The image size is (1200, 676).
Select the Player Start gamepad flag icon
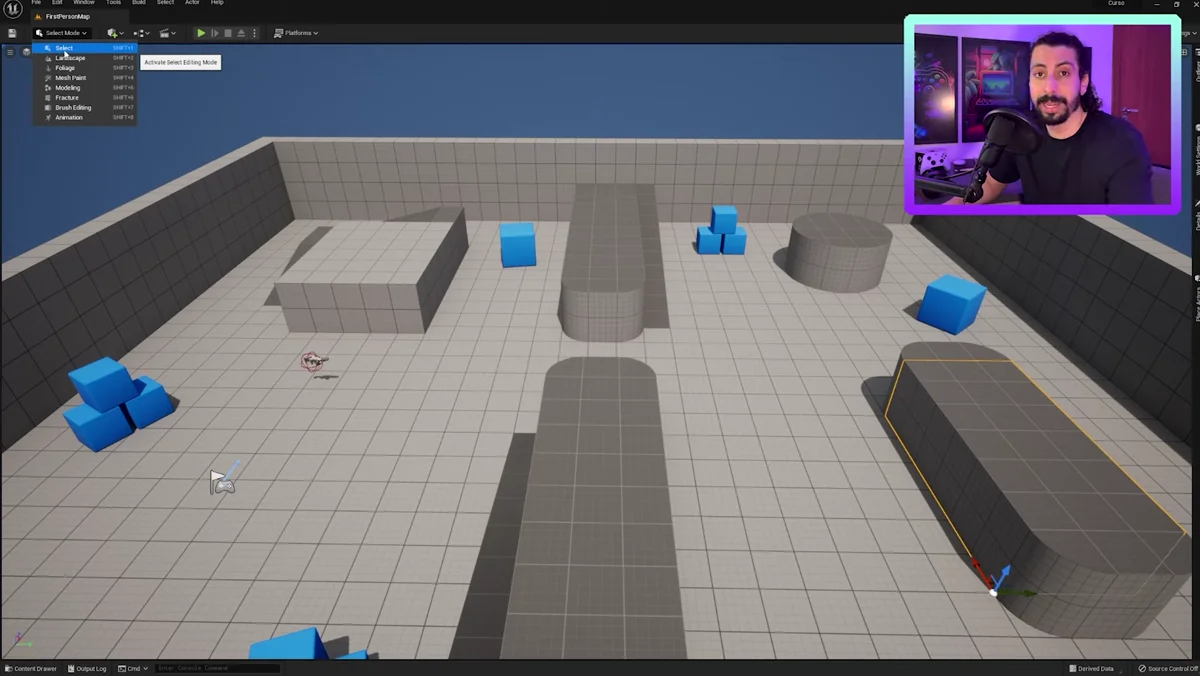click(224, 481)
